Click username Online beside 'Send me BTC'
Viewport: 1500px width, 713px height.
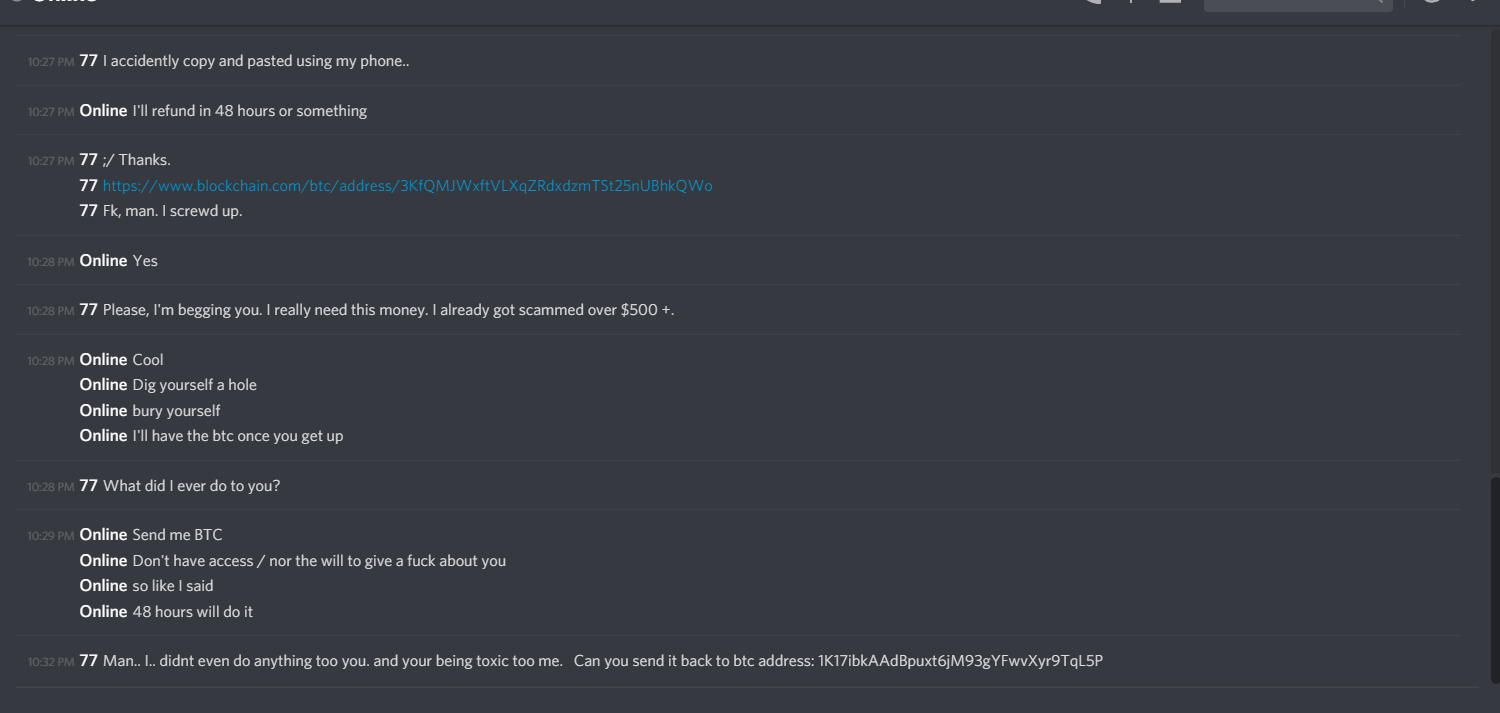(104, 534)
